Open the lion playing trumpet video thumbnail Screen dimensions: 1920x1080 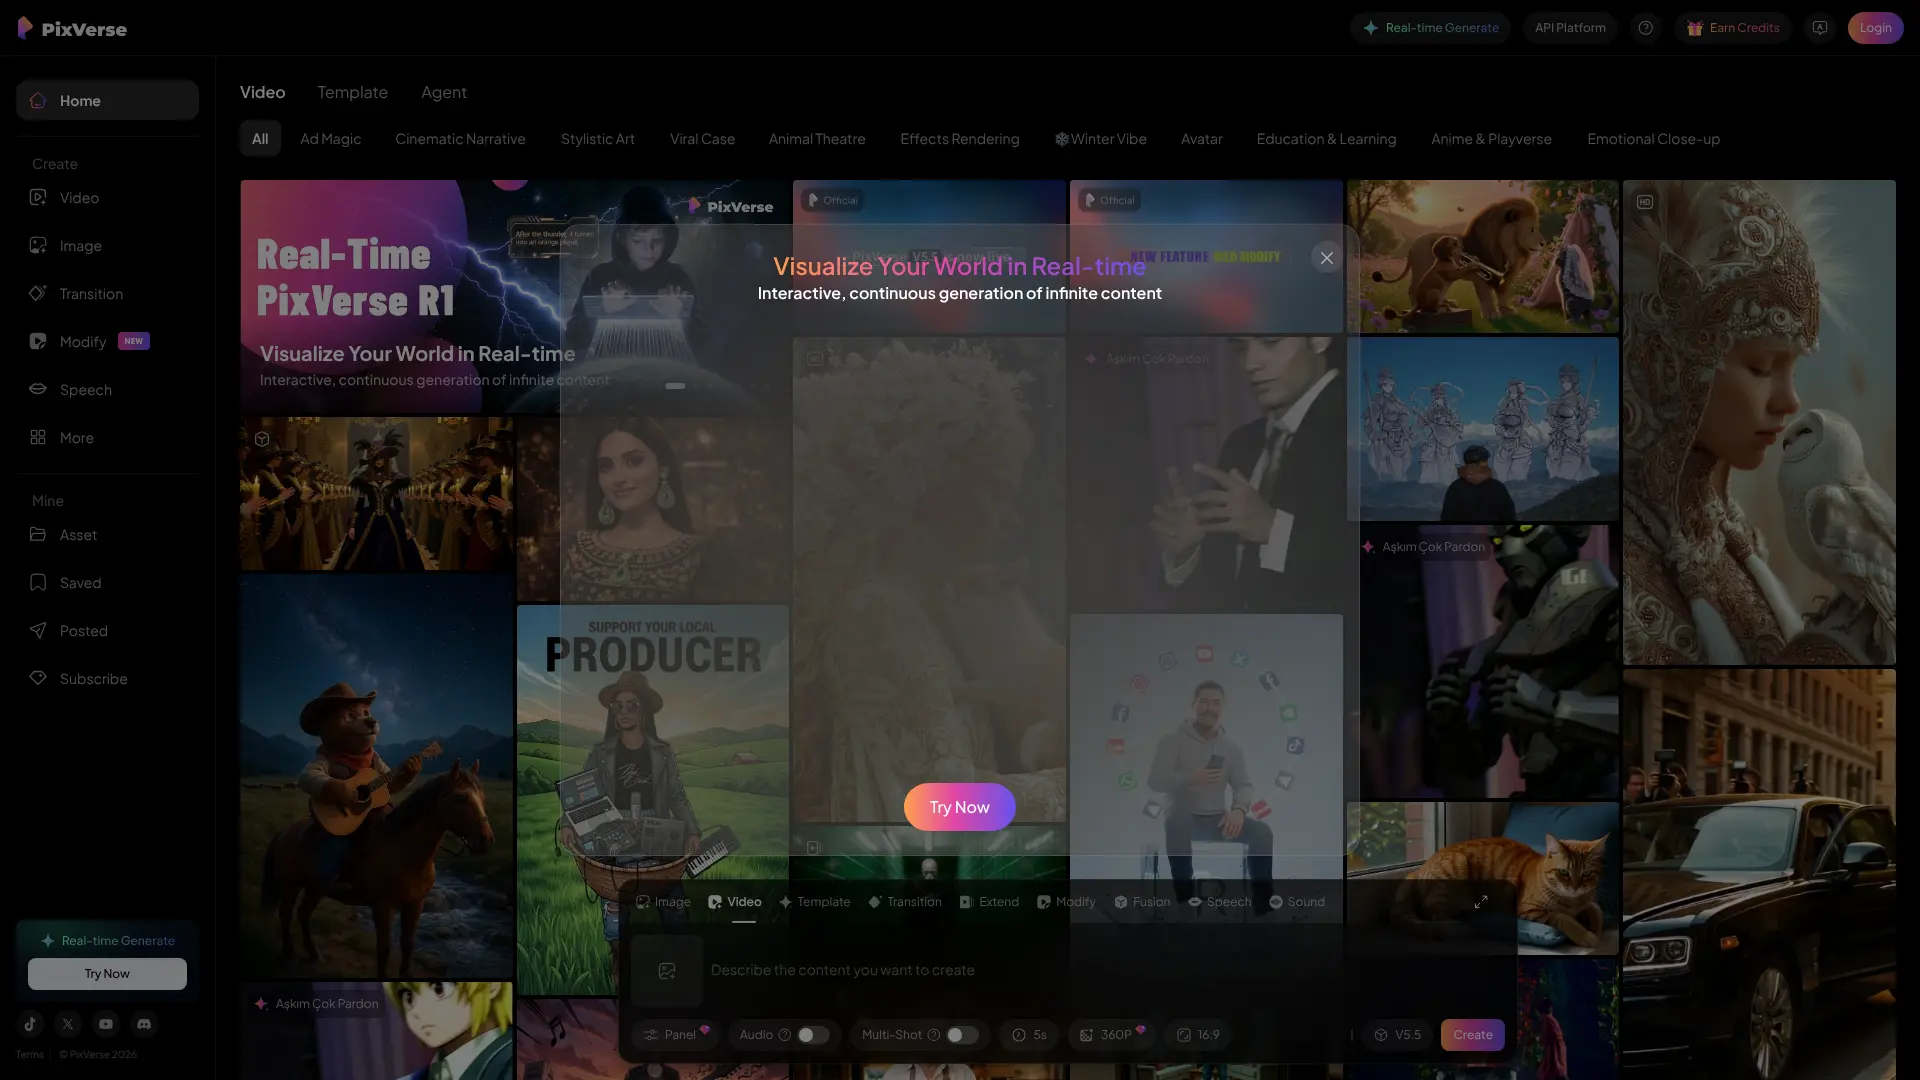pos(1482,256)
